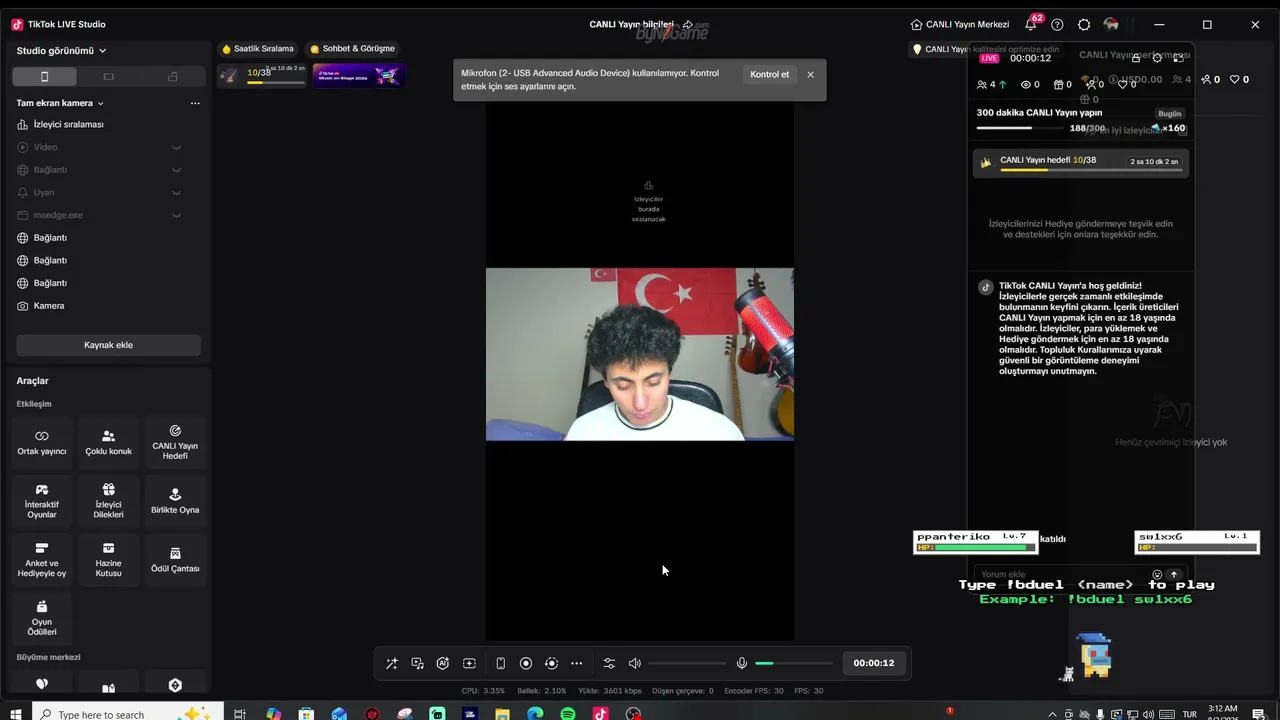
Task: Select the third layout tab under Studio görünümü
Action: pos(172,77)
